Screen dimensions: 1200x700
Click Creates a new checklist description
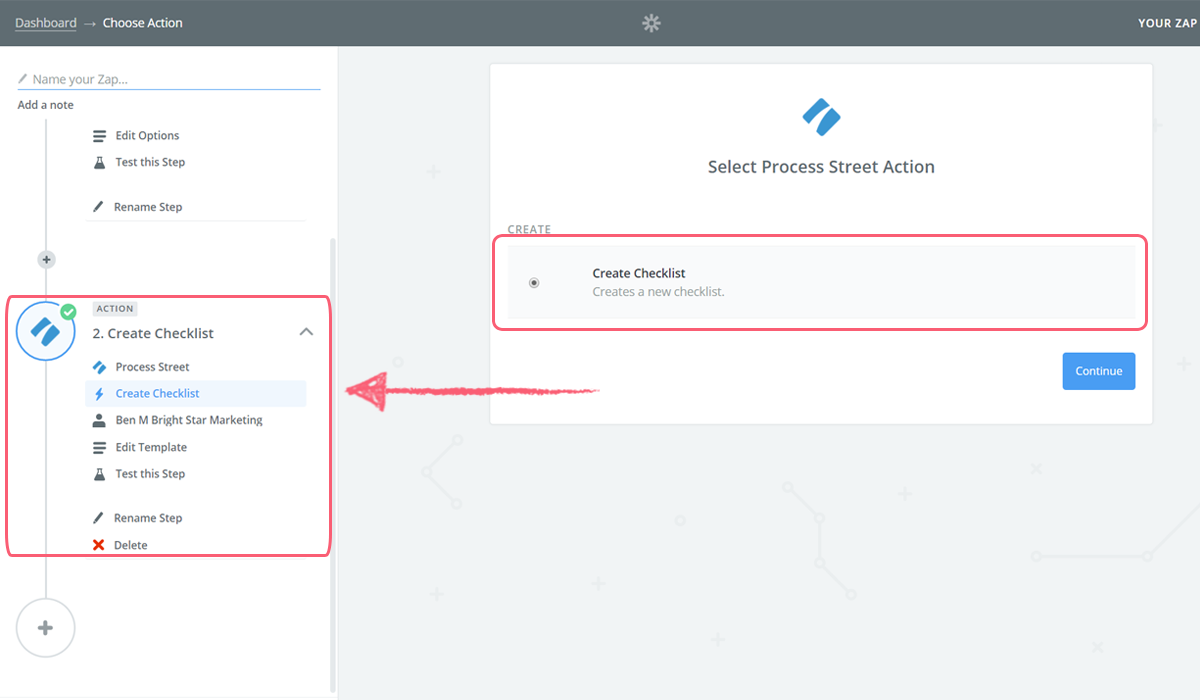click(658, 292)
